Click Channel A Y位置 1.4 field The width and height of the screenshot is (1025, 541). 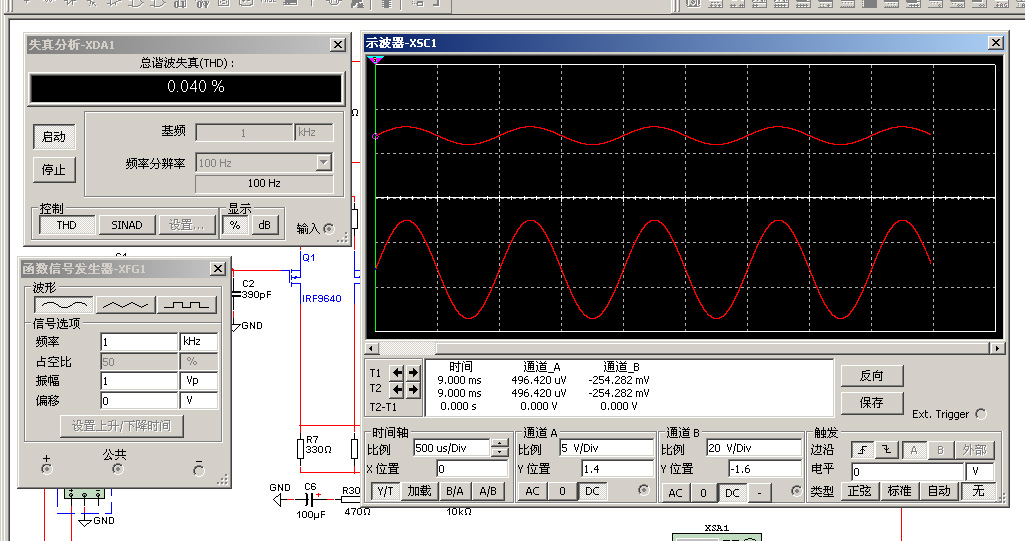point(617,469)
